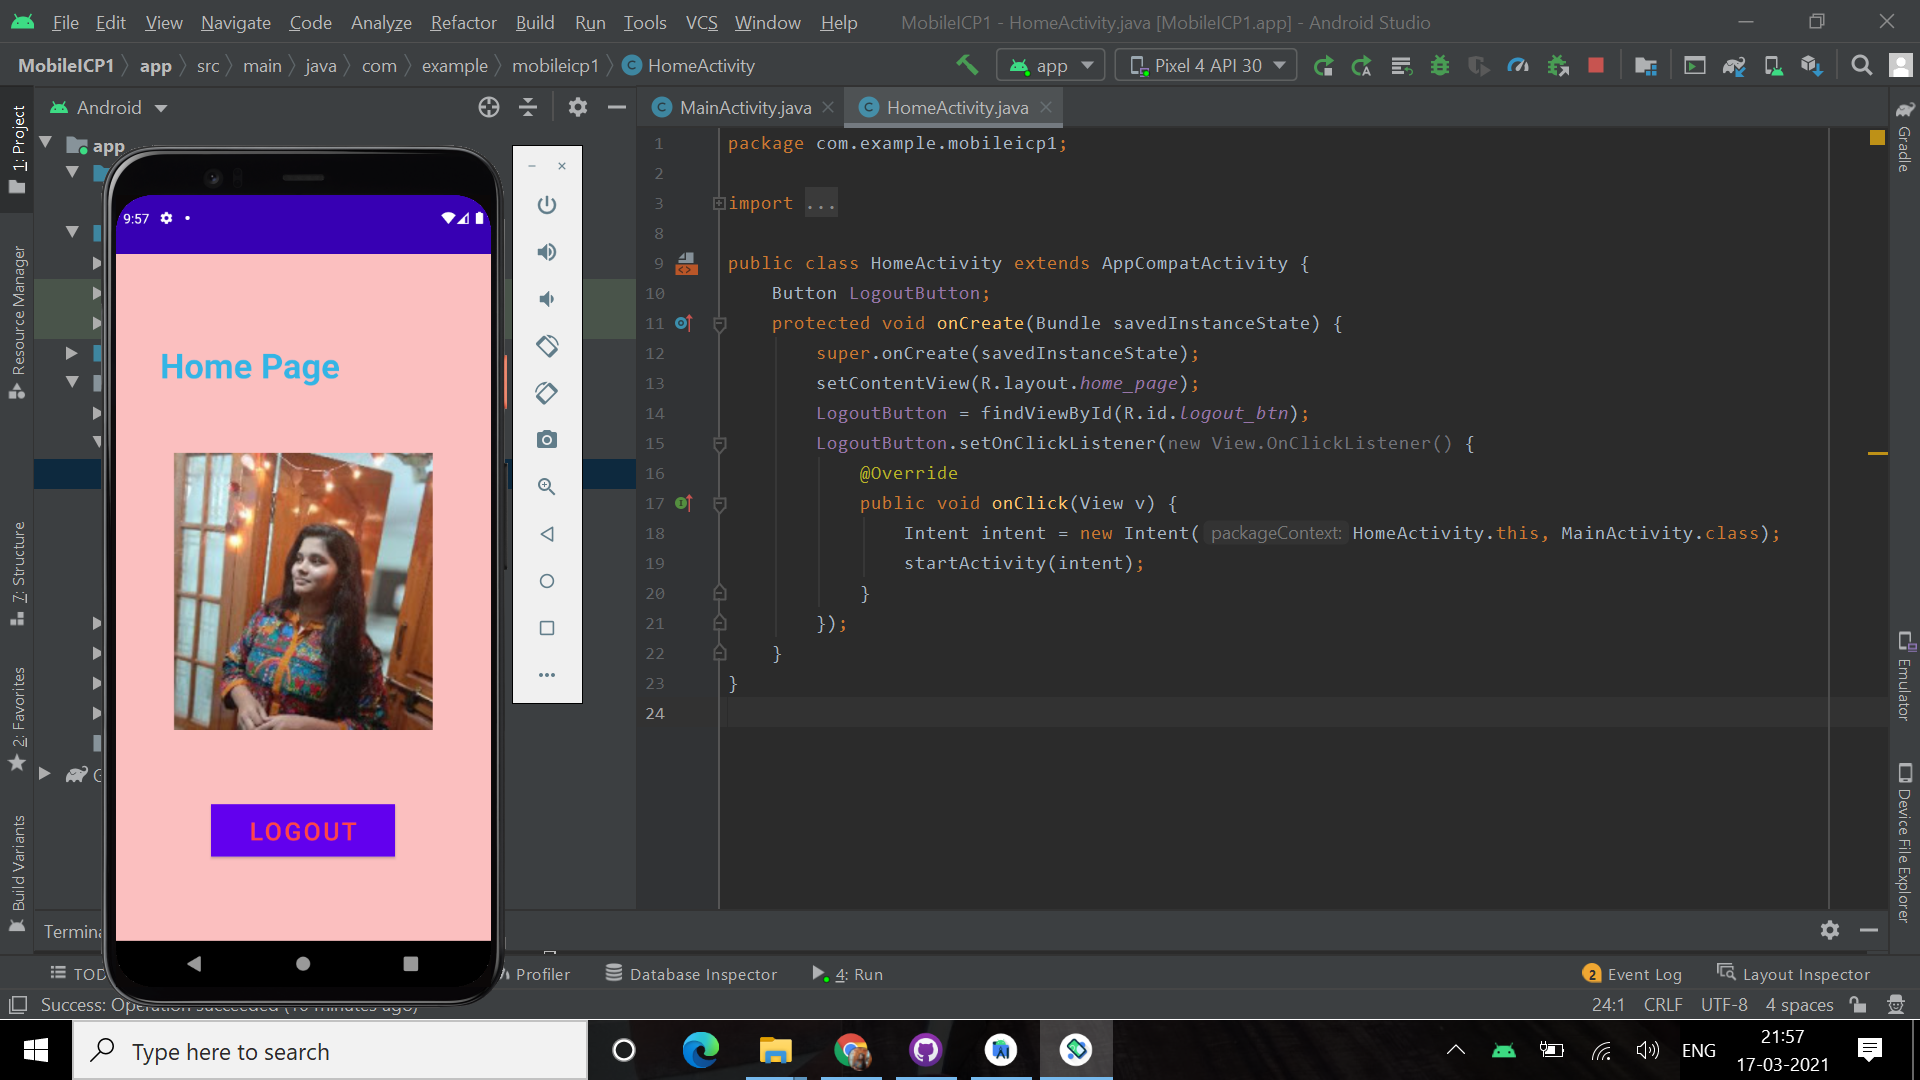The image size is (1920, 1080).
Task: Open the Refactor menu
Action: 463,22
